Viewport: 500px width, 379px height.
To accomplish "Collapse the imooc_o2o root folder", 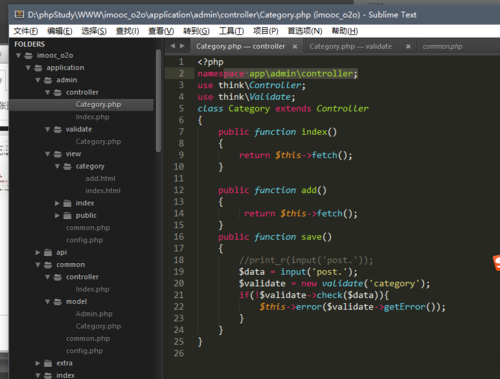I will 19,55.
